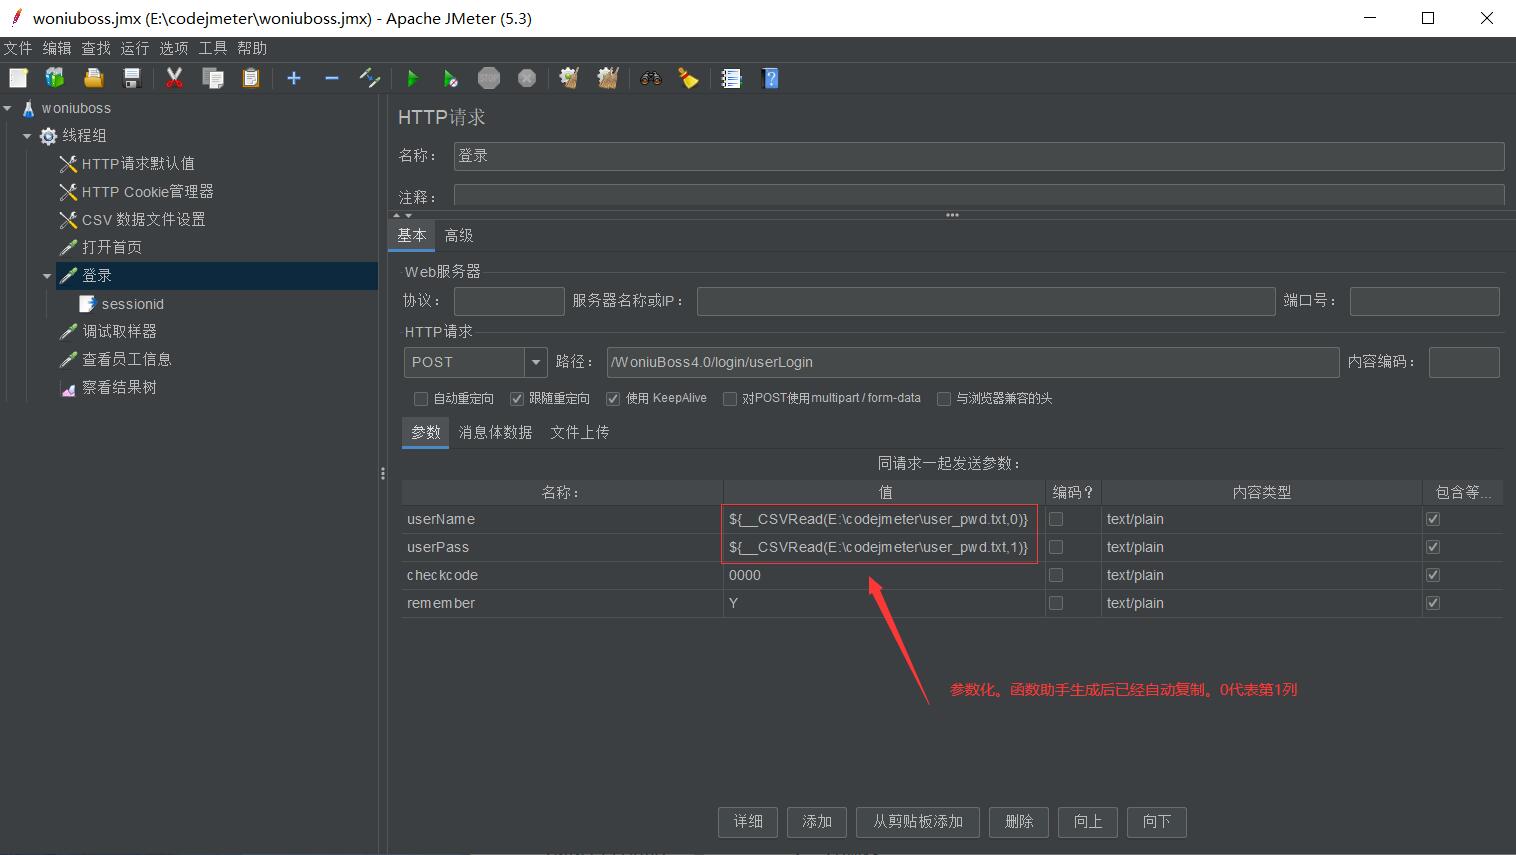This screenshot has height=855, width=1516.
Task: Click the 从剪贴板添加 button
Action: point(918,821)
